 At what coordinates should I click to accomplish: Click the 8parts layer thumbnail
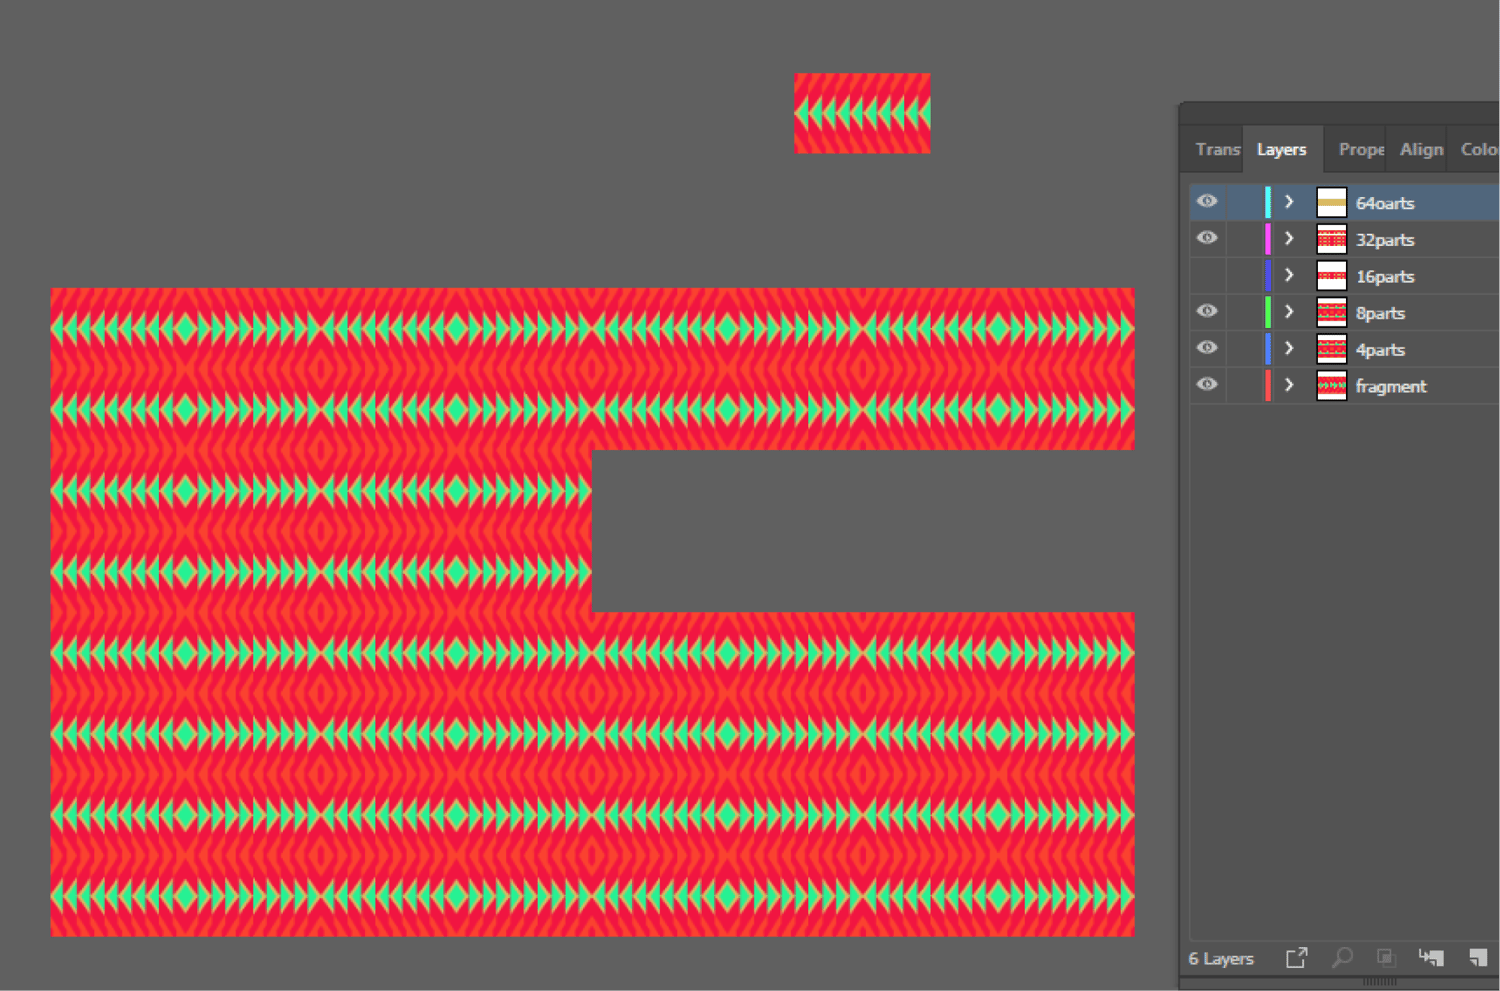(1331, 313)
